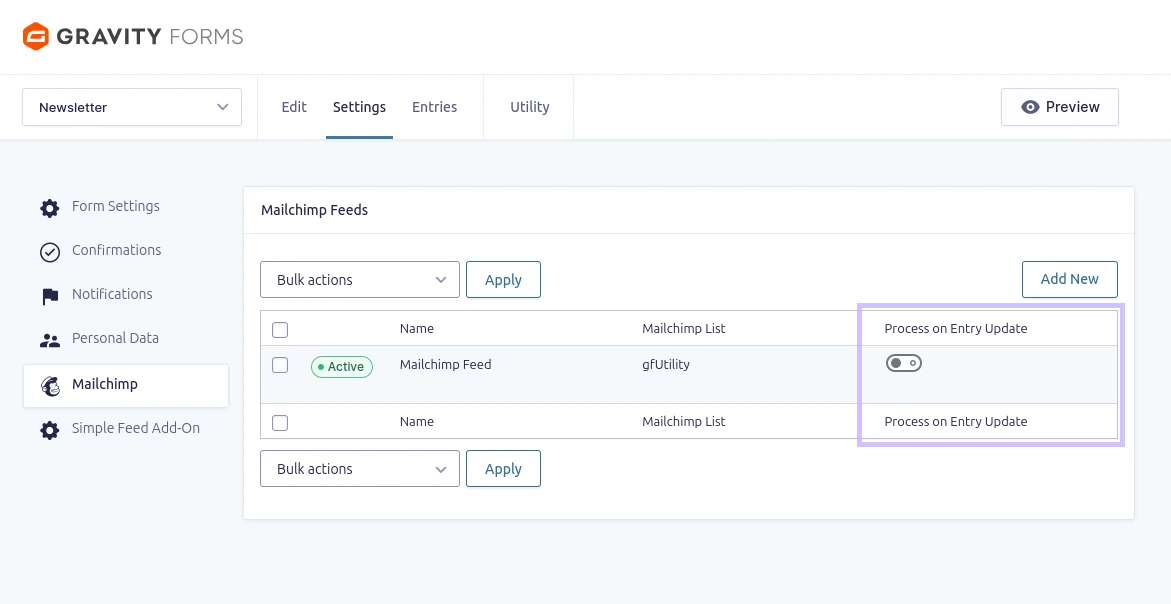Viewport: 1171px width, 604px height.
Task: Click the Preview button
Action: click(x=1060, y=107)
